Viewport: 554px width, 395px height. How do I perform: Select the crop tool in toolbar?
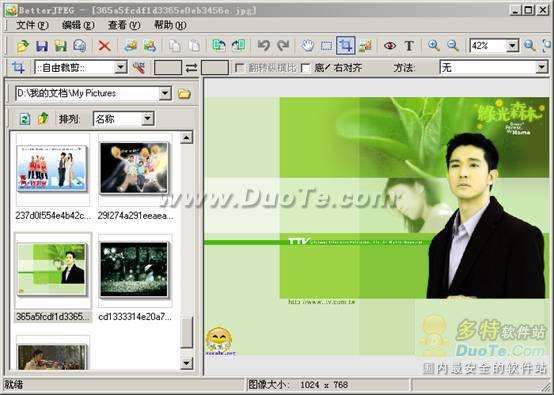(346, 46)
